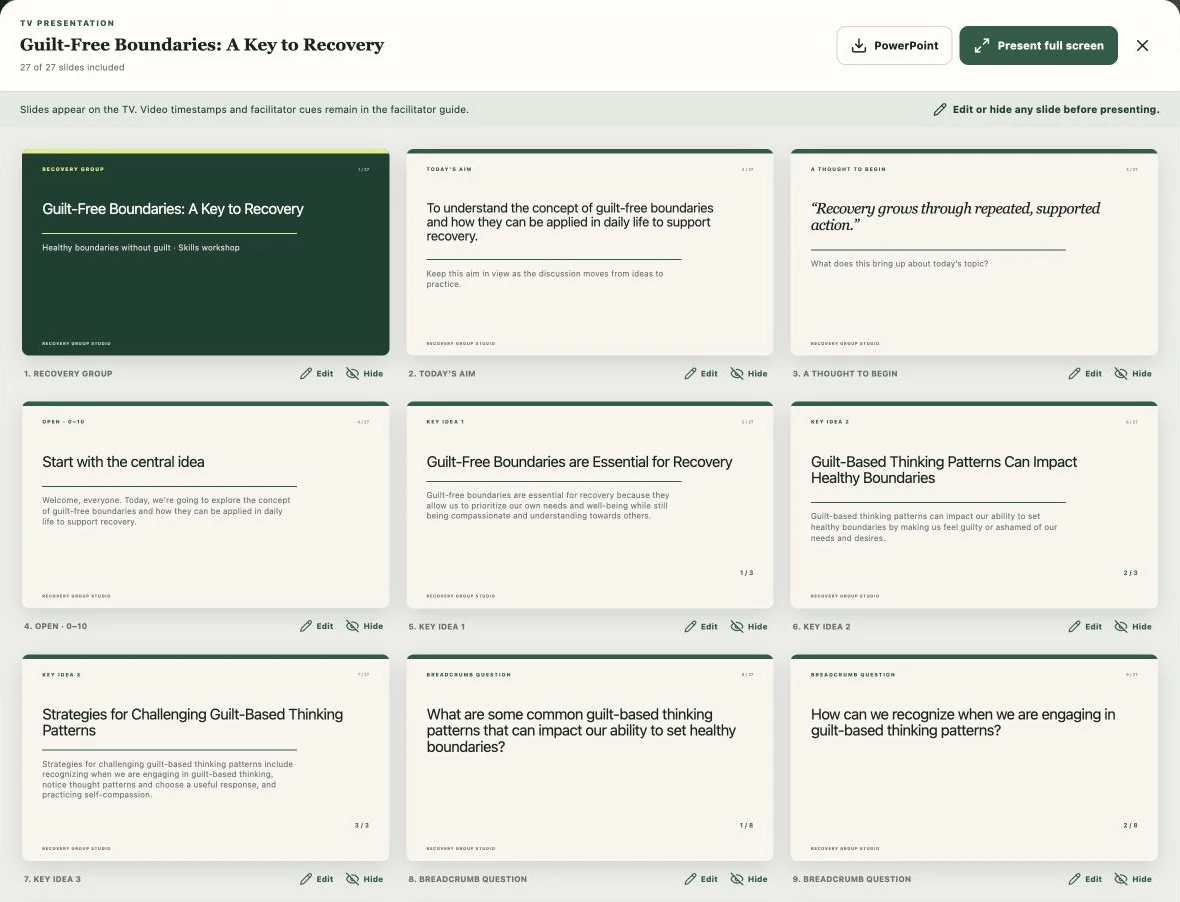Close the TV presentation dialog
This screenshot has height=902, width=1180.
1142,45
